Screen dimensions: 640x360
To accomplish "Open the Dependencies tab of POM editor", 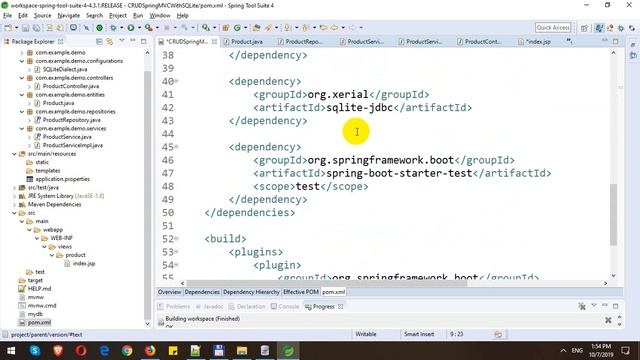I will click(x=202, y=292).
